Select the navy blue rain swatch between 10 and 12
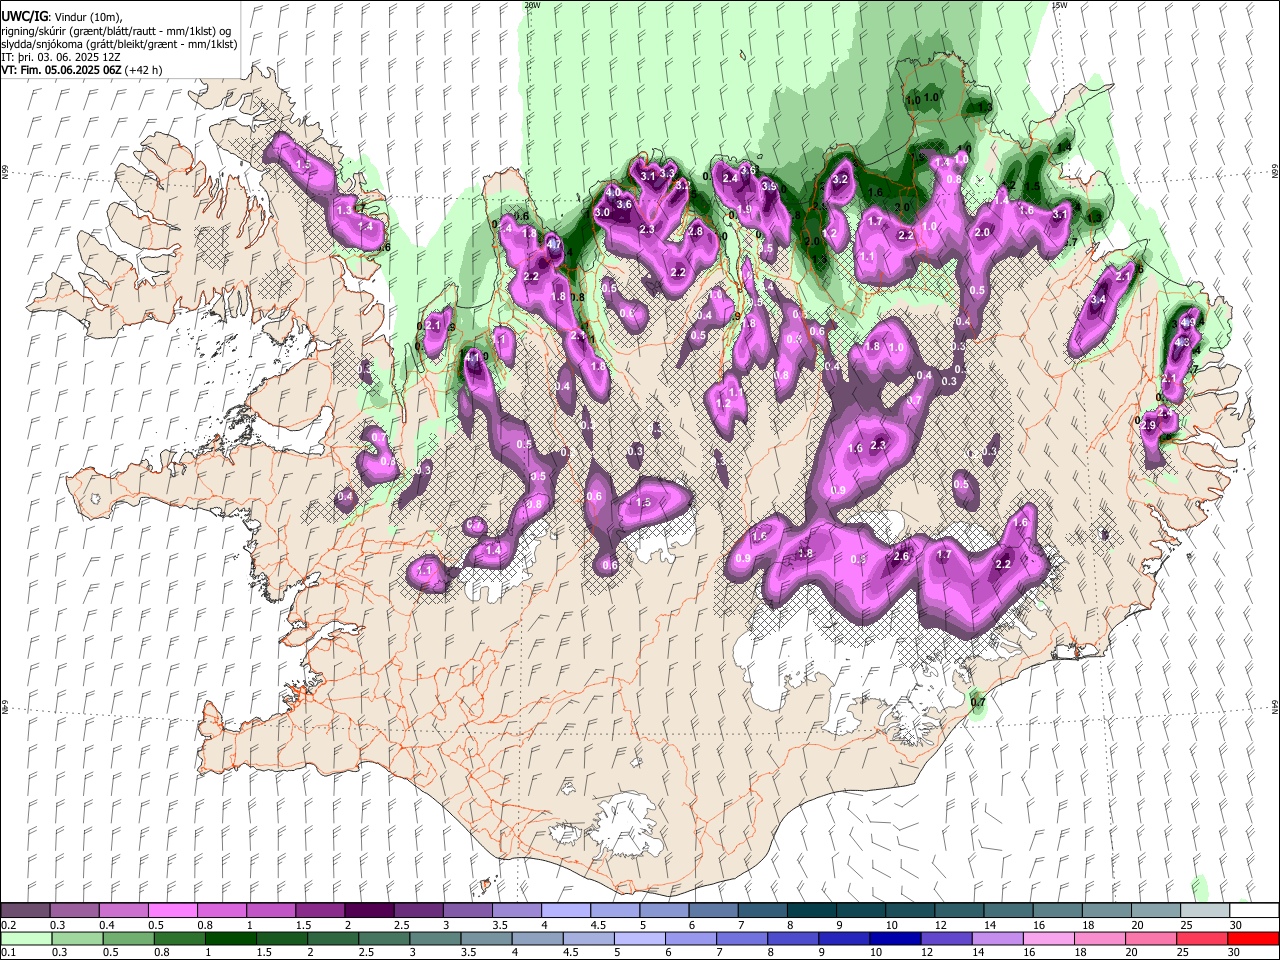 (x=895, y=939)
